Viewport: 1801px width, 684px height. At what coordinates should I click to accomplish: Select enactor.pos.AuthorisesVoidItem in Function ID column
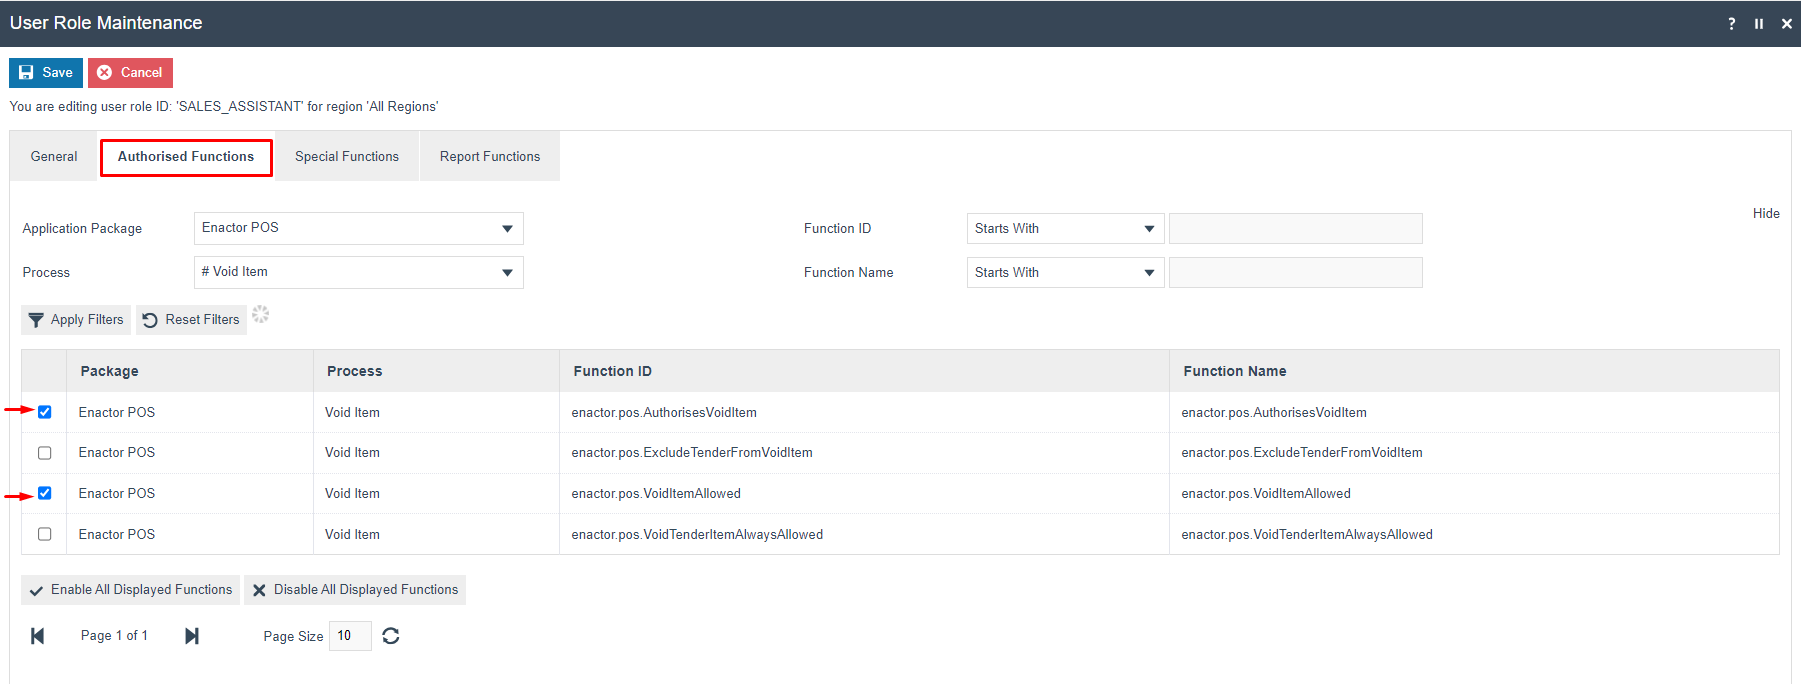(664, 412)
